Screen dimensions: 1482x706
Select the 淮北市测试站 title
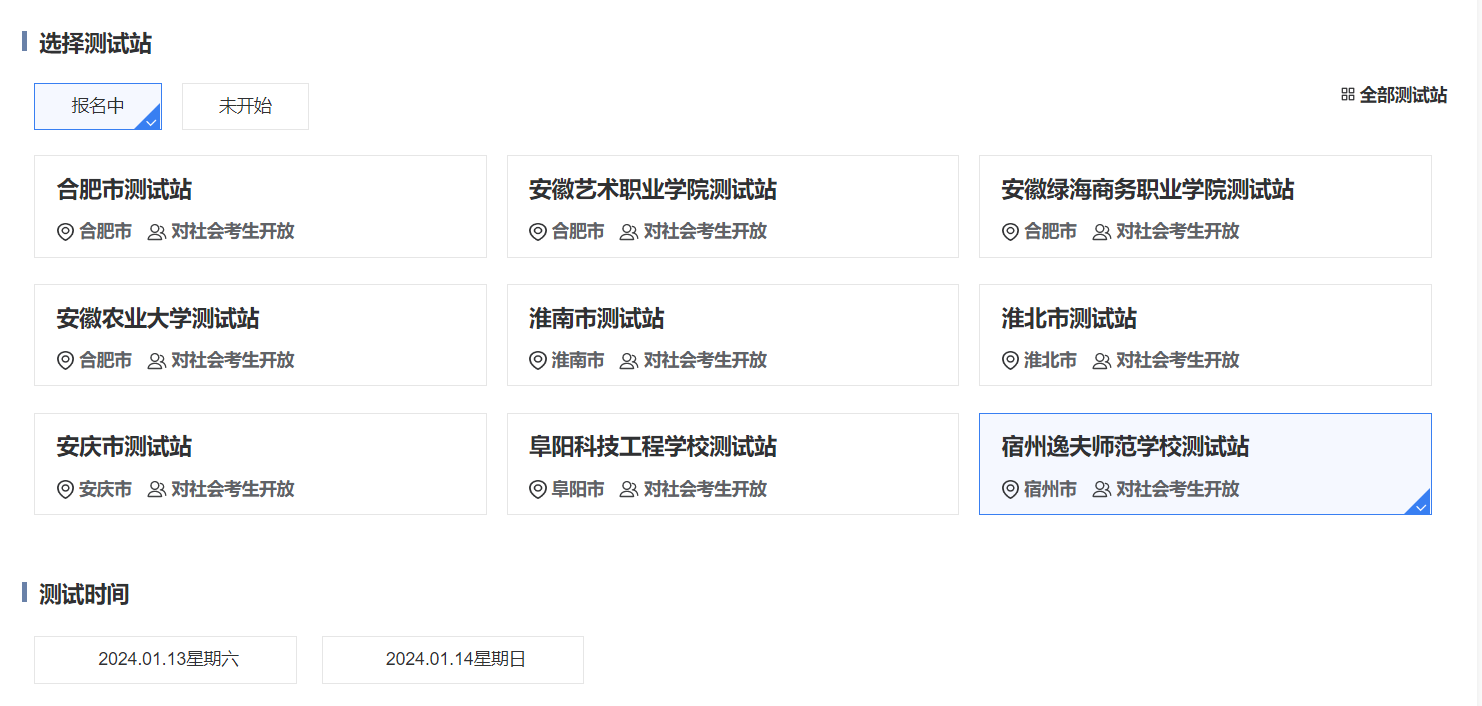(1069, 319)
